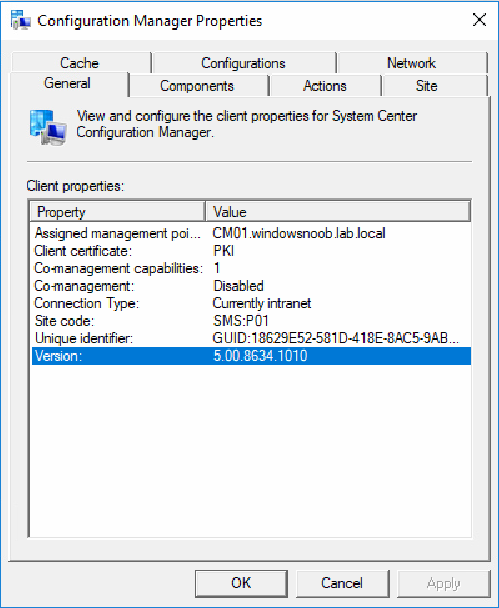Viewport: 499px width, 608px height.
Task: Switch to the Components tab
Action: point(198,86)
